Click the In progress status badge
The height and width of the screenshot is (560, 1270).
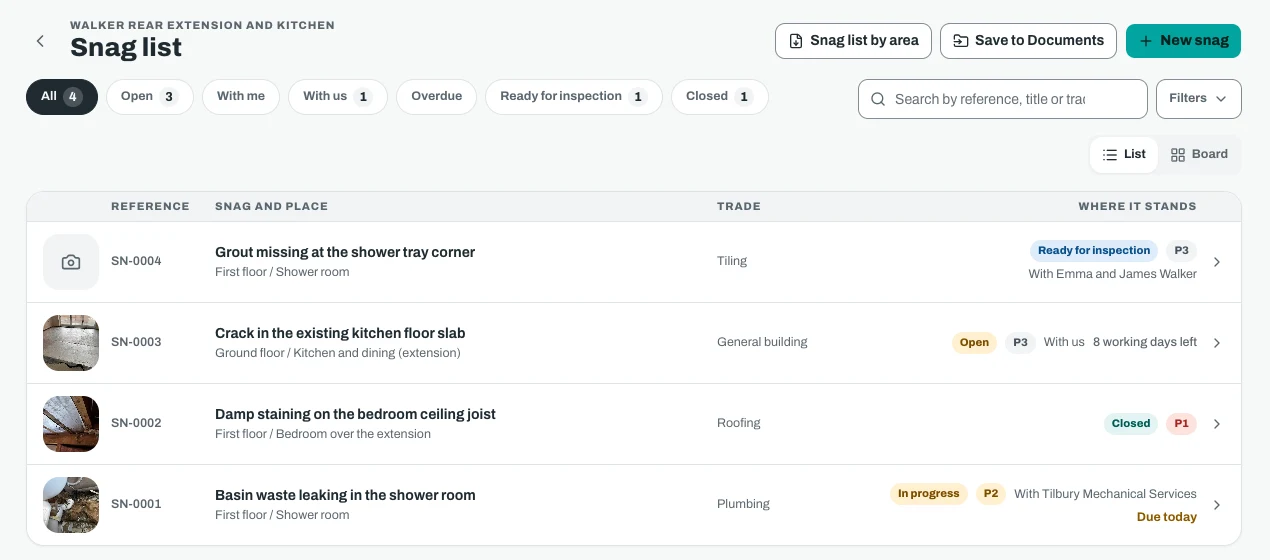928,494
